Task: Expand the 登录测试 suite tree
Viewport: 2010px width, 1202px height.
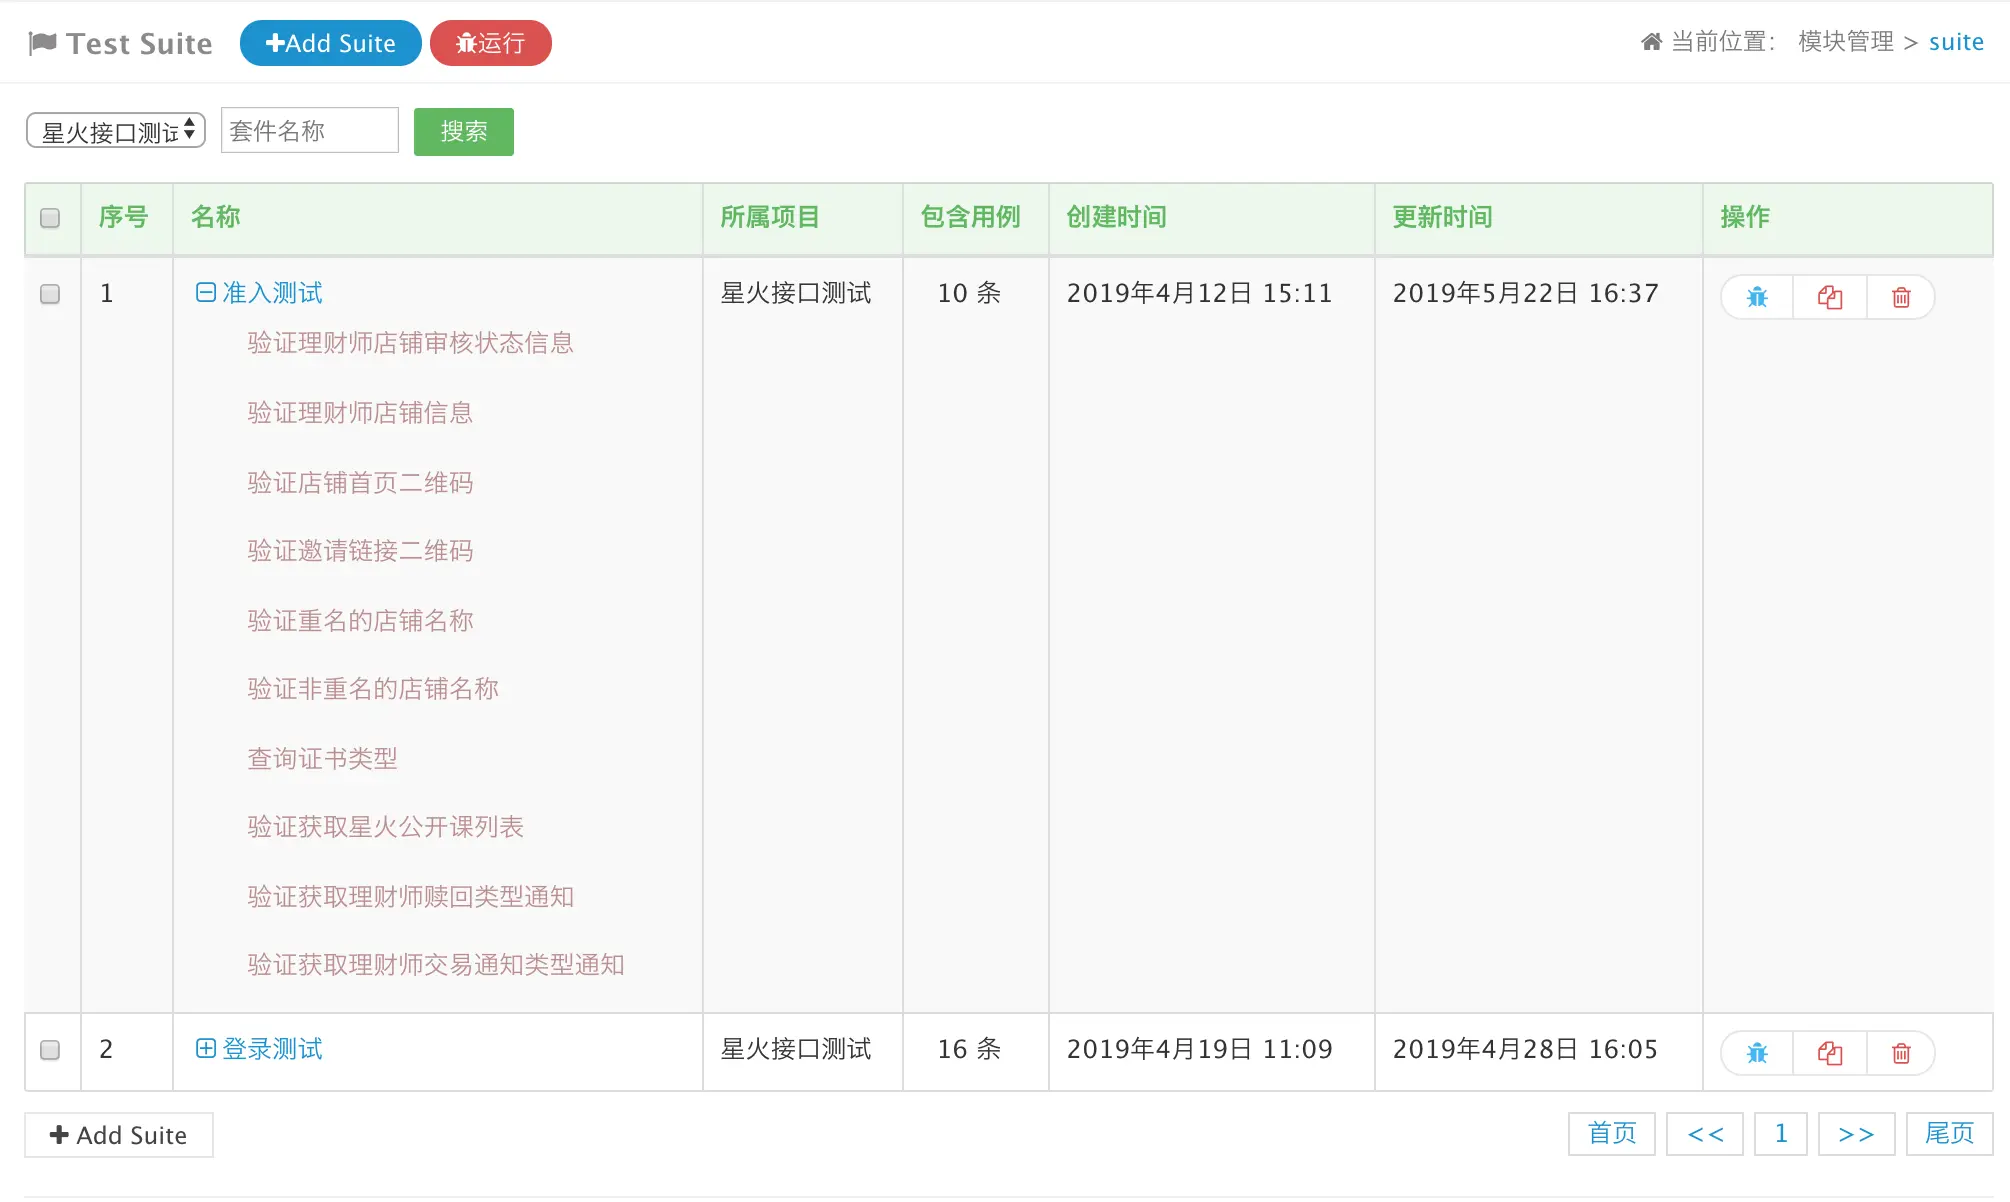Action: click(206, 1048)
